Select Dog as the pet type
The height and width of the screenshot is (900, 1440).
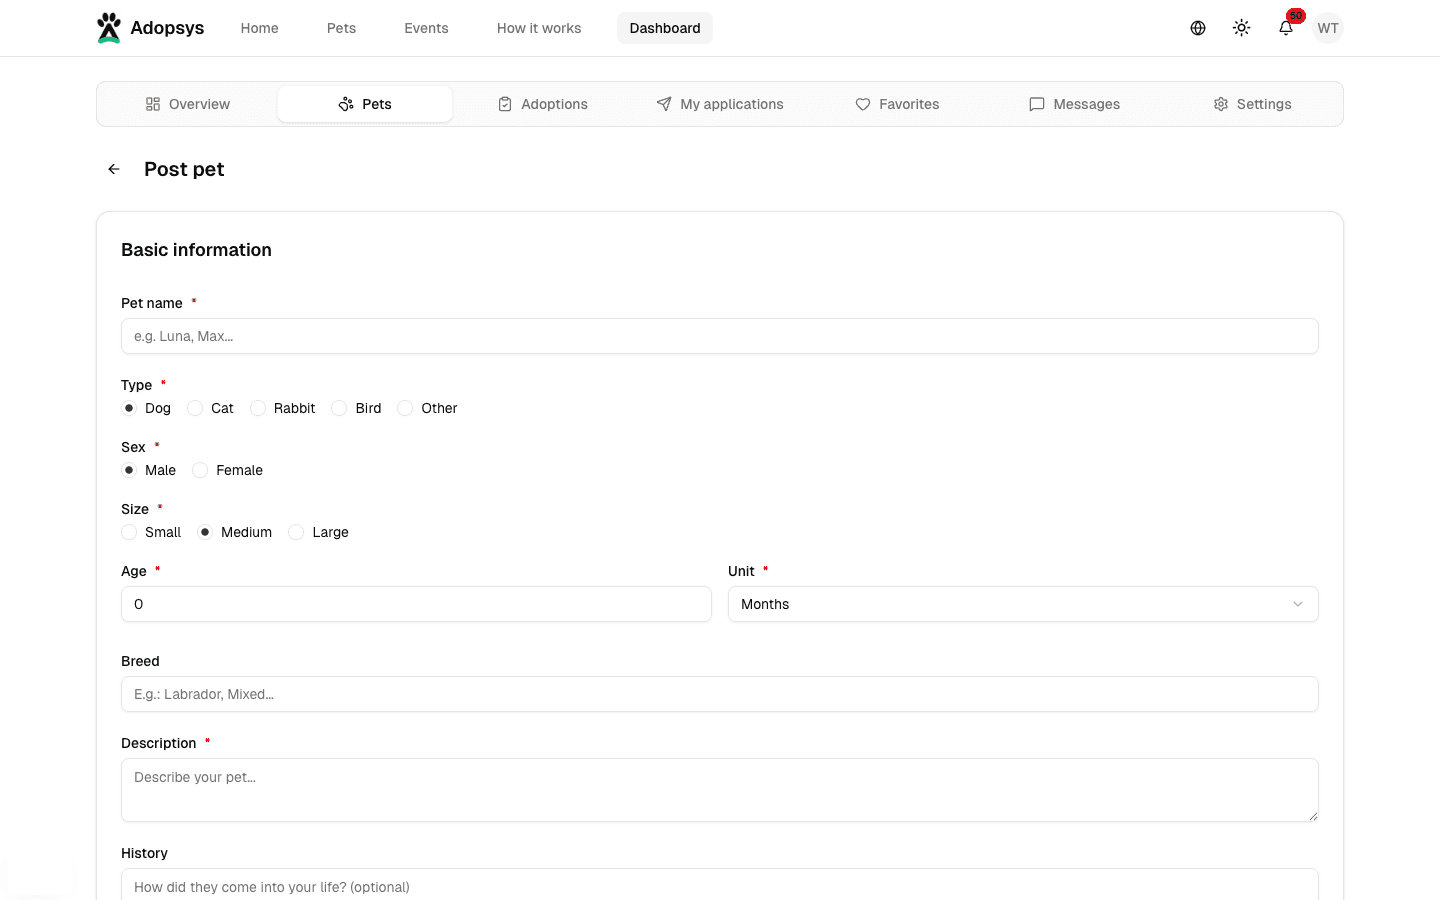click(129, 408)
